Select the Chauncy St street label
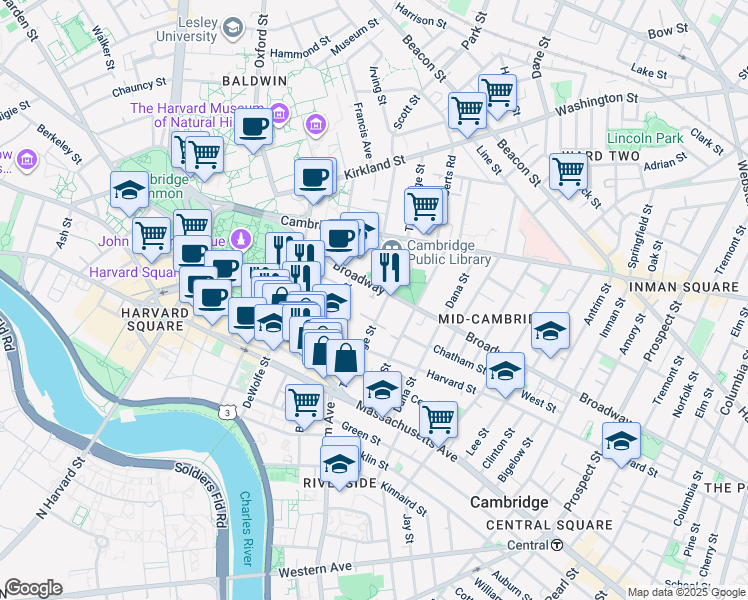Image resolution: width=748 pixels, height=600 pixels. pos(139,87)
